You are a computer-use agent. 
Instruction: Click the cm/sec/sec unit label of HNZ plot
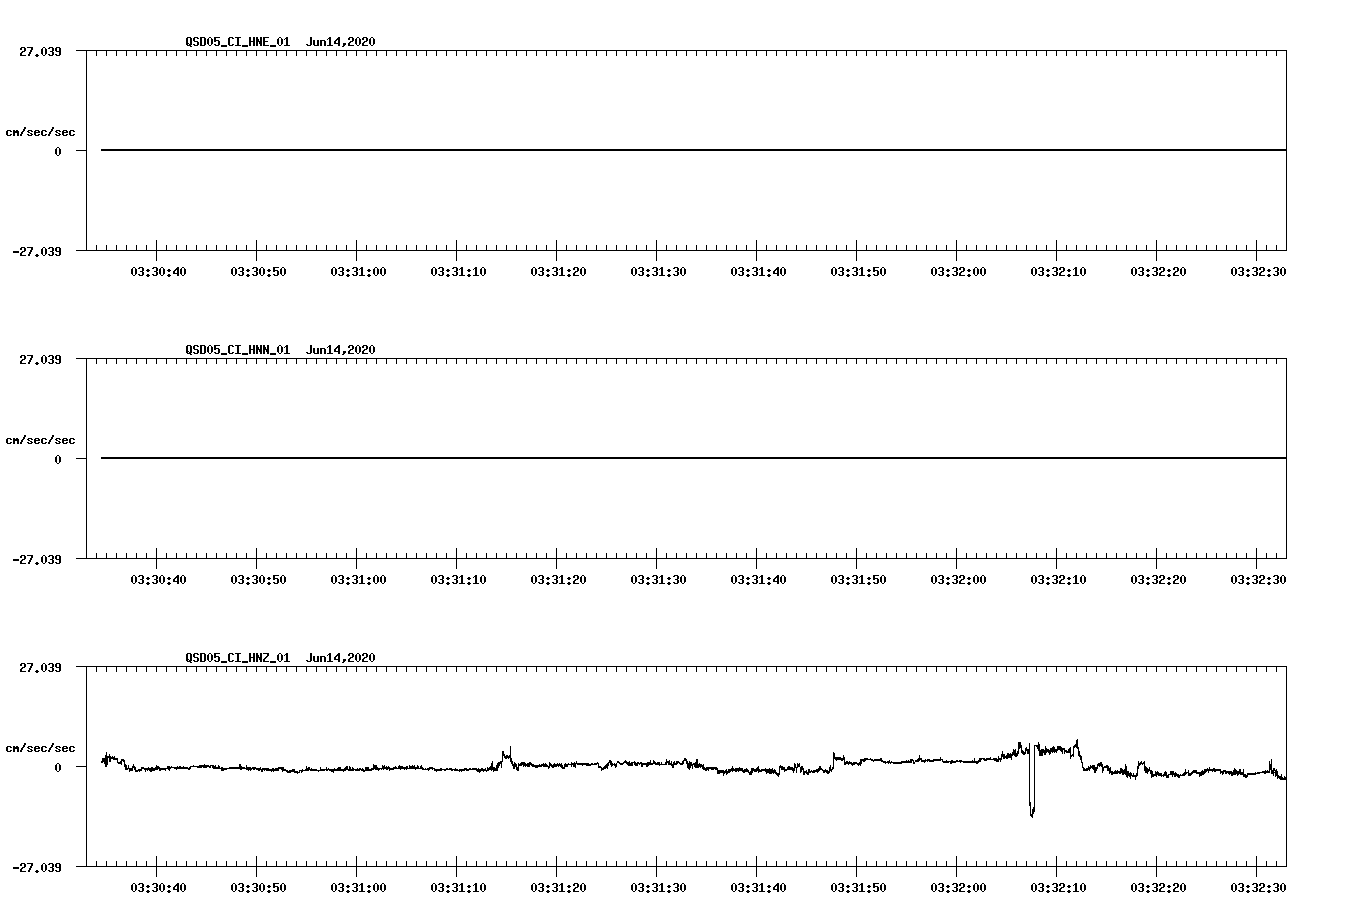[40, 748]
